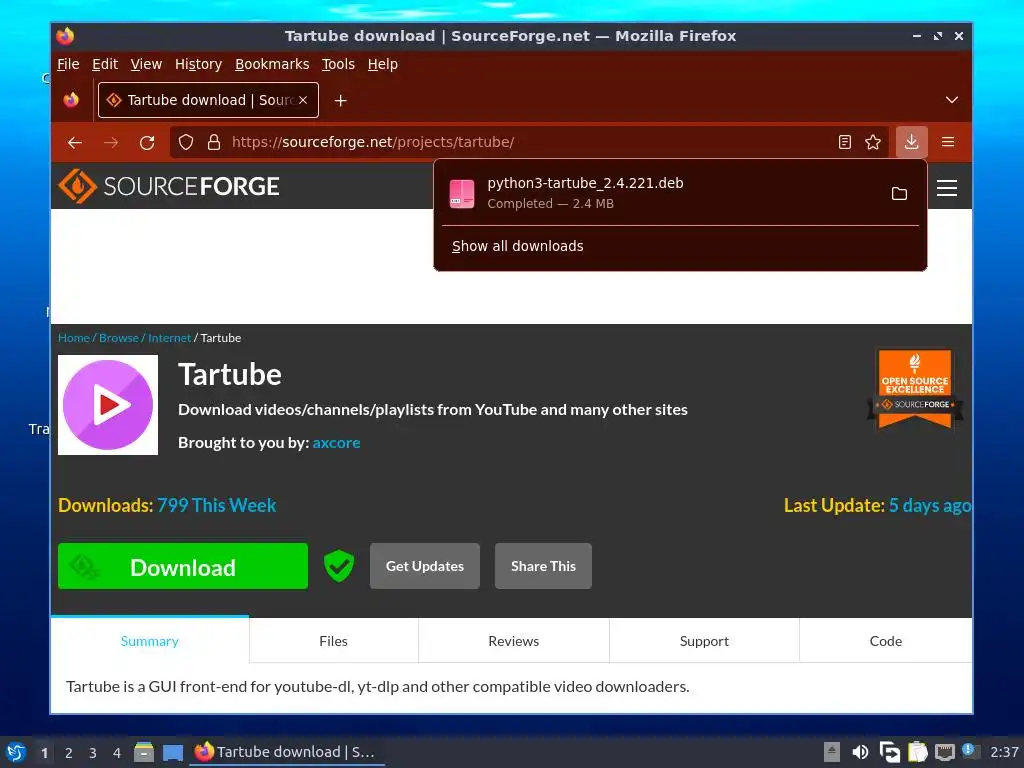
Task: Open the File menu
Action: [68, 64]
